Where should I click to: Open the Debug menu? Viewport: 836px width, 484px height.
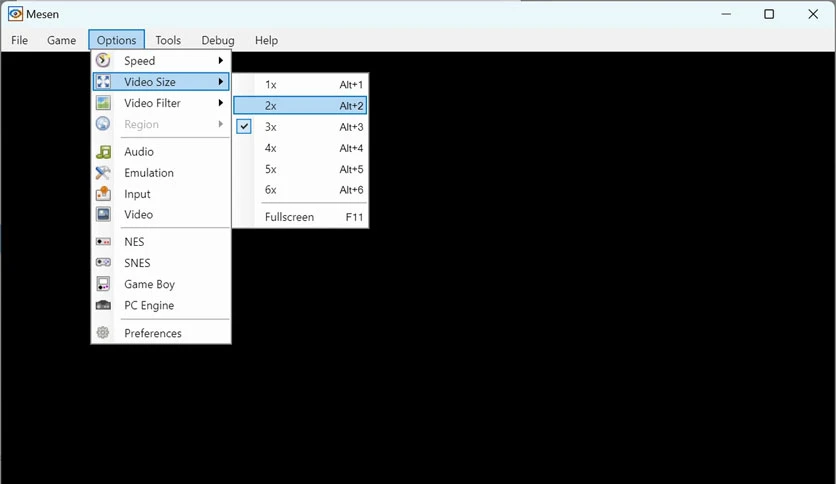pos(218,41)
